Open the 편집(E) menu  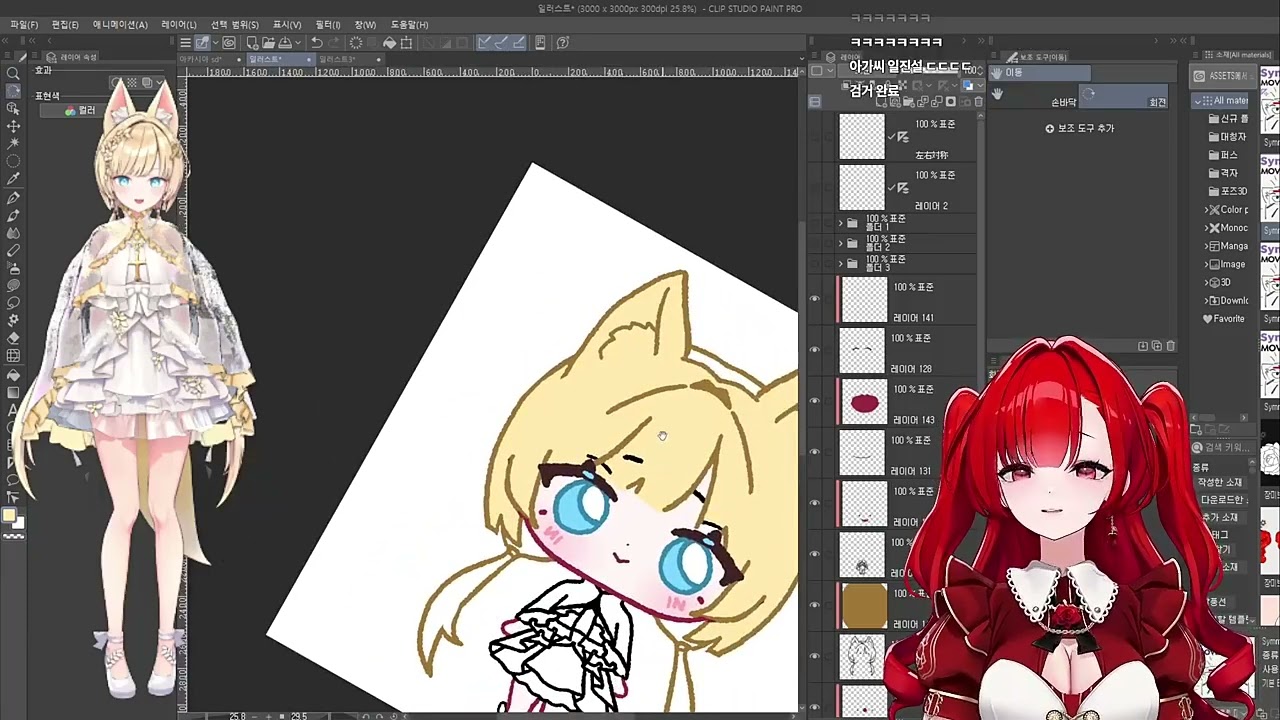coord(65,24)
